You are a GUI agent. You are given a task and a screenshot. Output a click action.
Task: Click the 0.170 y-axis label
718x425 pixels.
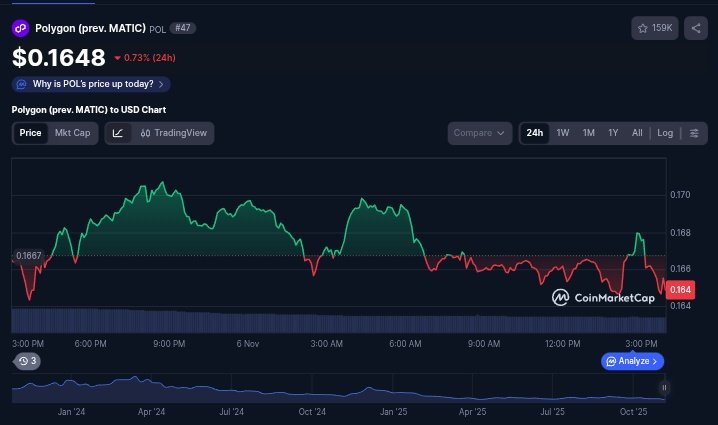[x=680, y=195]
